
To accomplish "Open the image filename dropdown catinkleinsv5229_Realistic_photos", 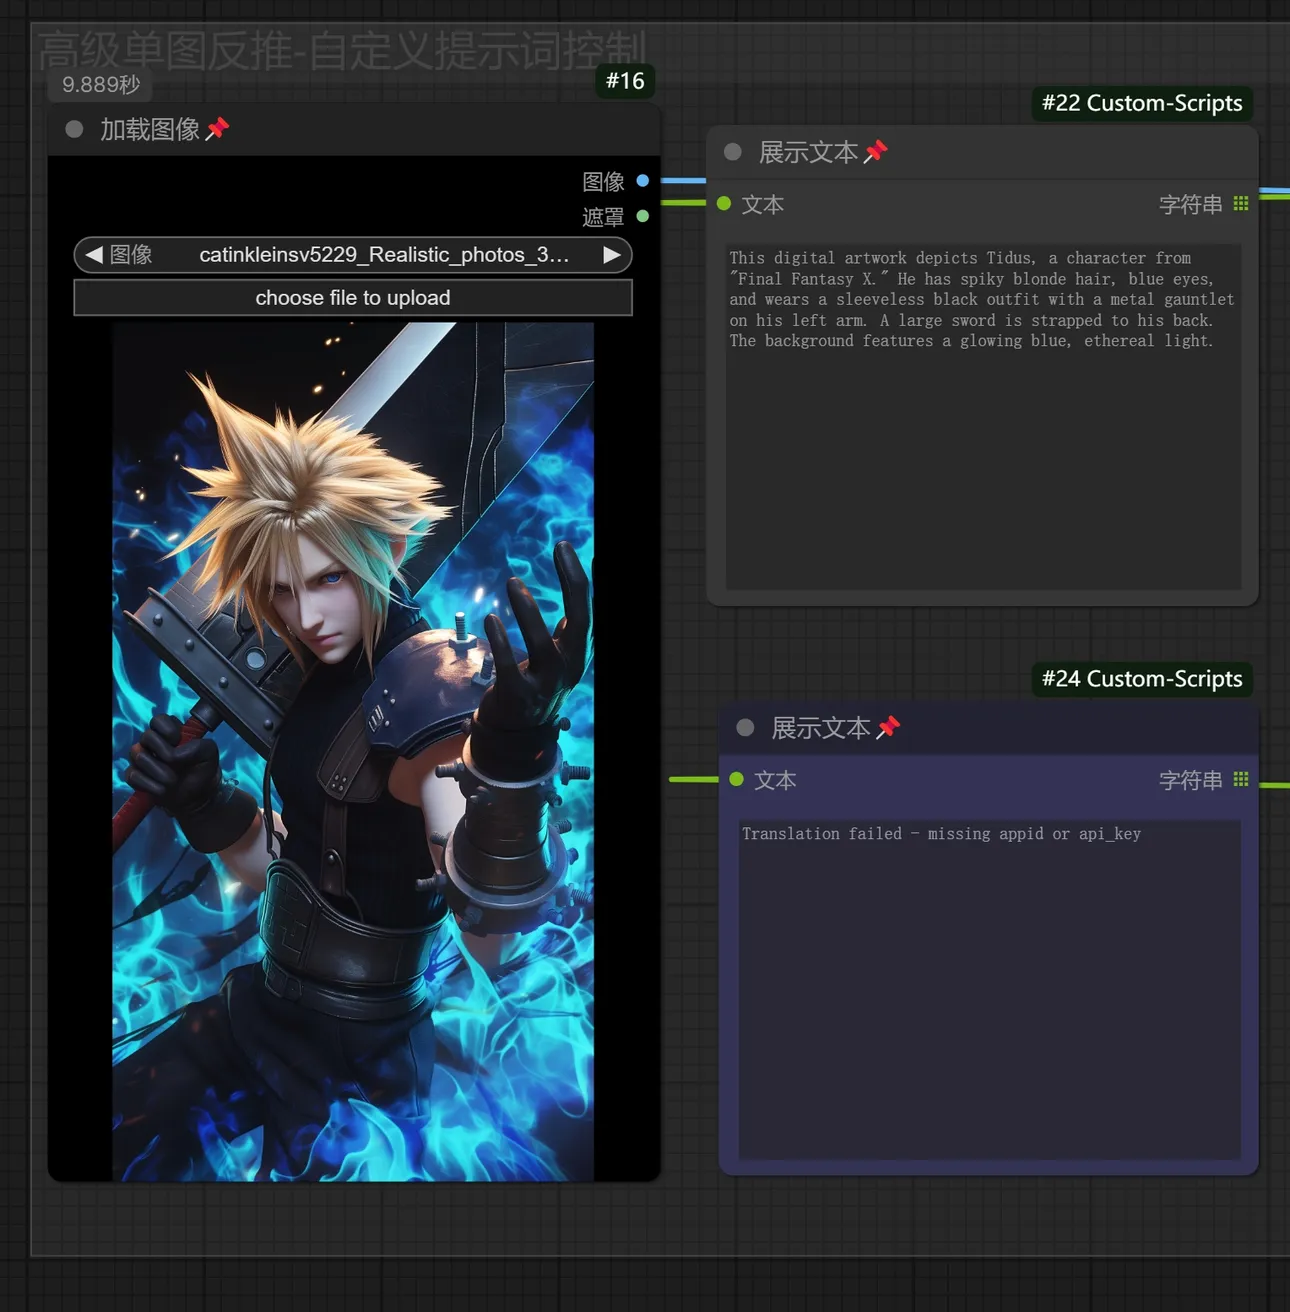I will [x=353, y=255].
